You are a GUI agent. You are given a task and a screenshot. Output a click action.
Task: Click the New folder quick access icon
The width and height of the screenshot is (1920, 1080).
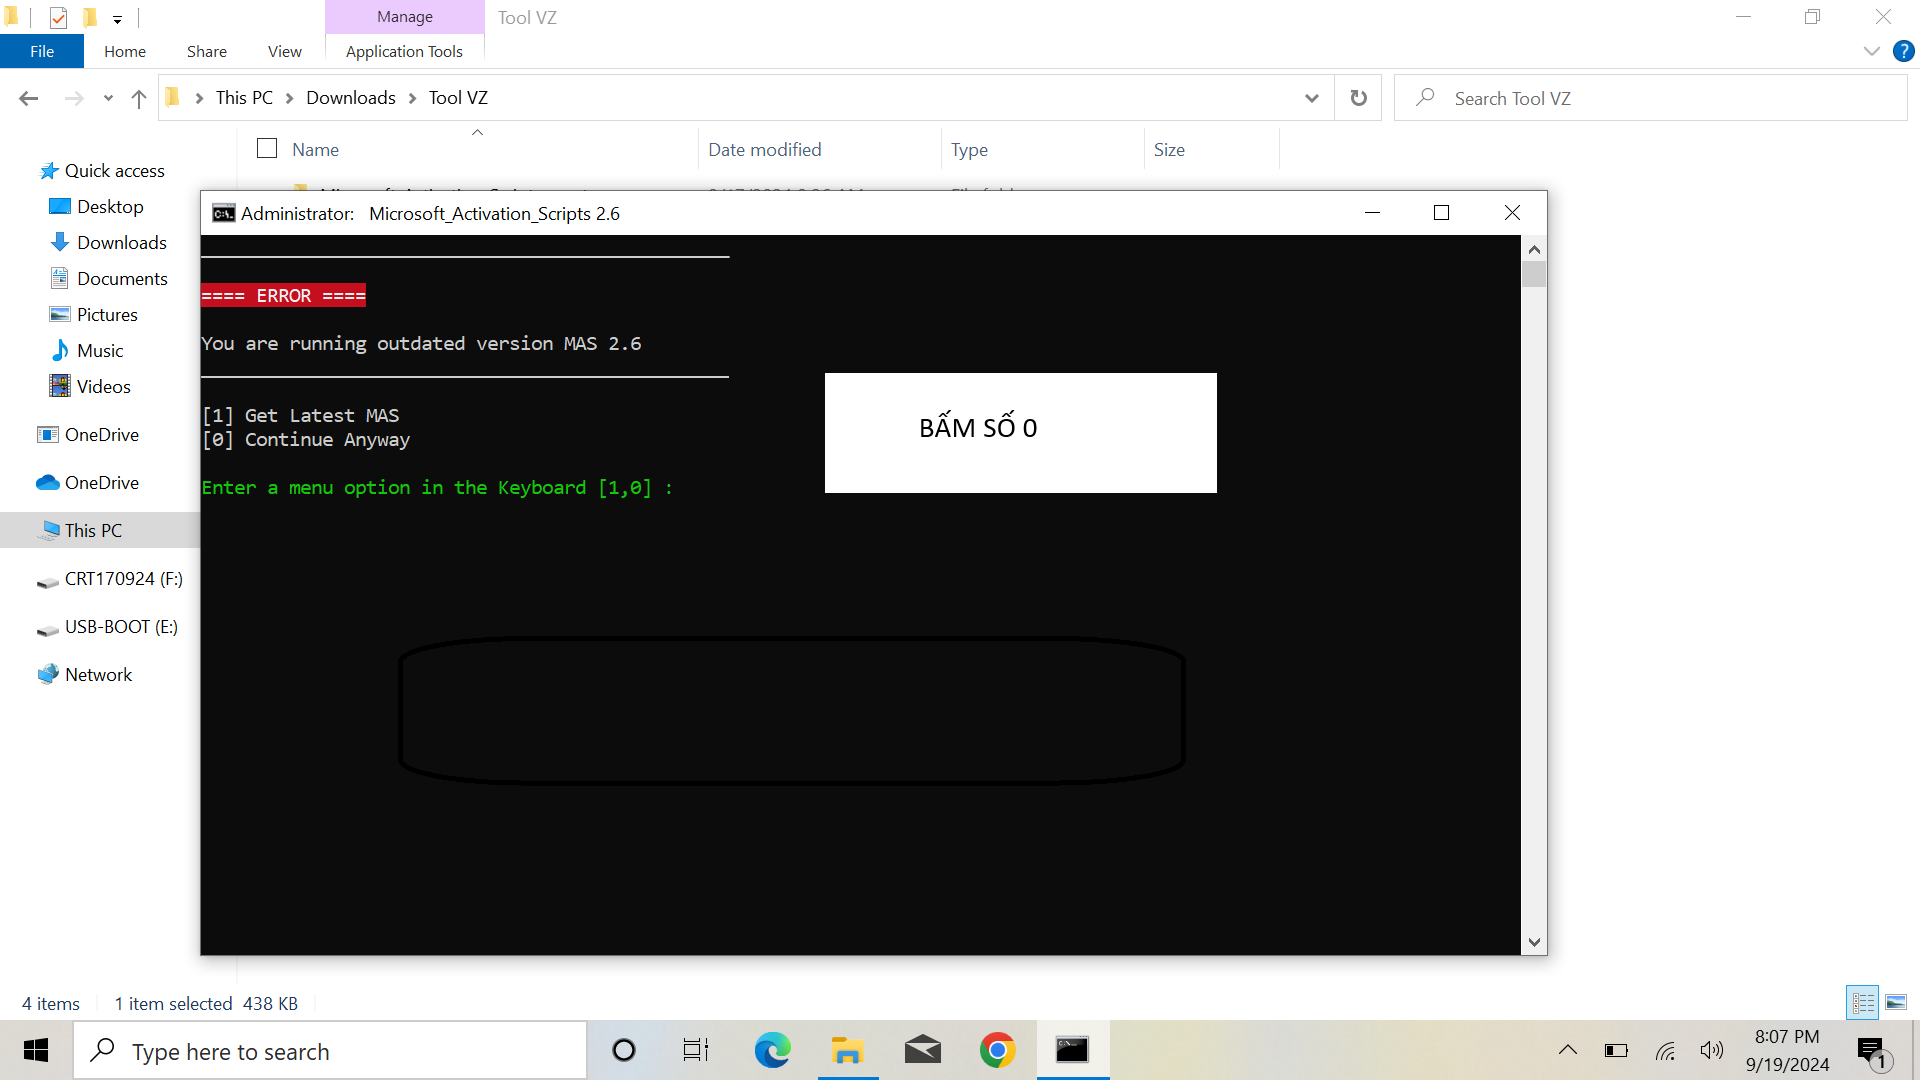pos(90,18)
